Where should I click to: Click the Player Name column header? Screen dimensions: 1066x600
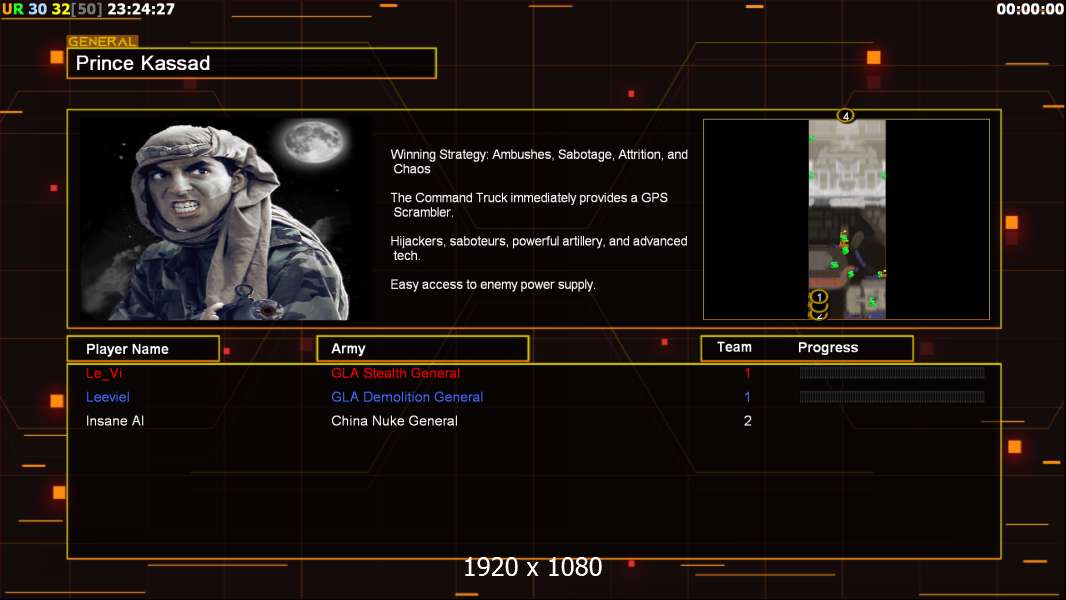[143, 349]
